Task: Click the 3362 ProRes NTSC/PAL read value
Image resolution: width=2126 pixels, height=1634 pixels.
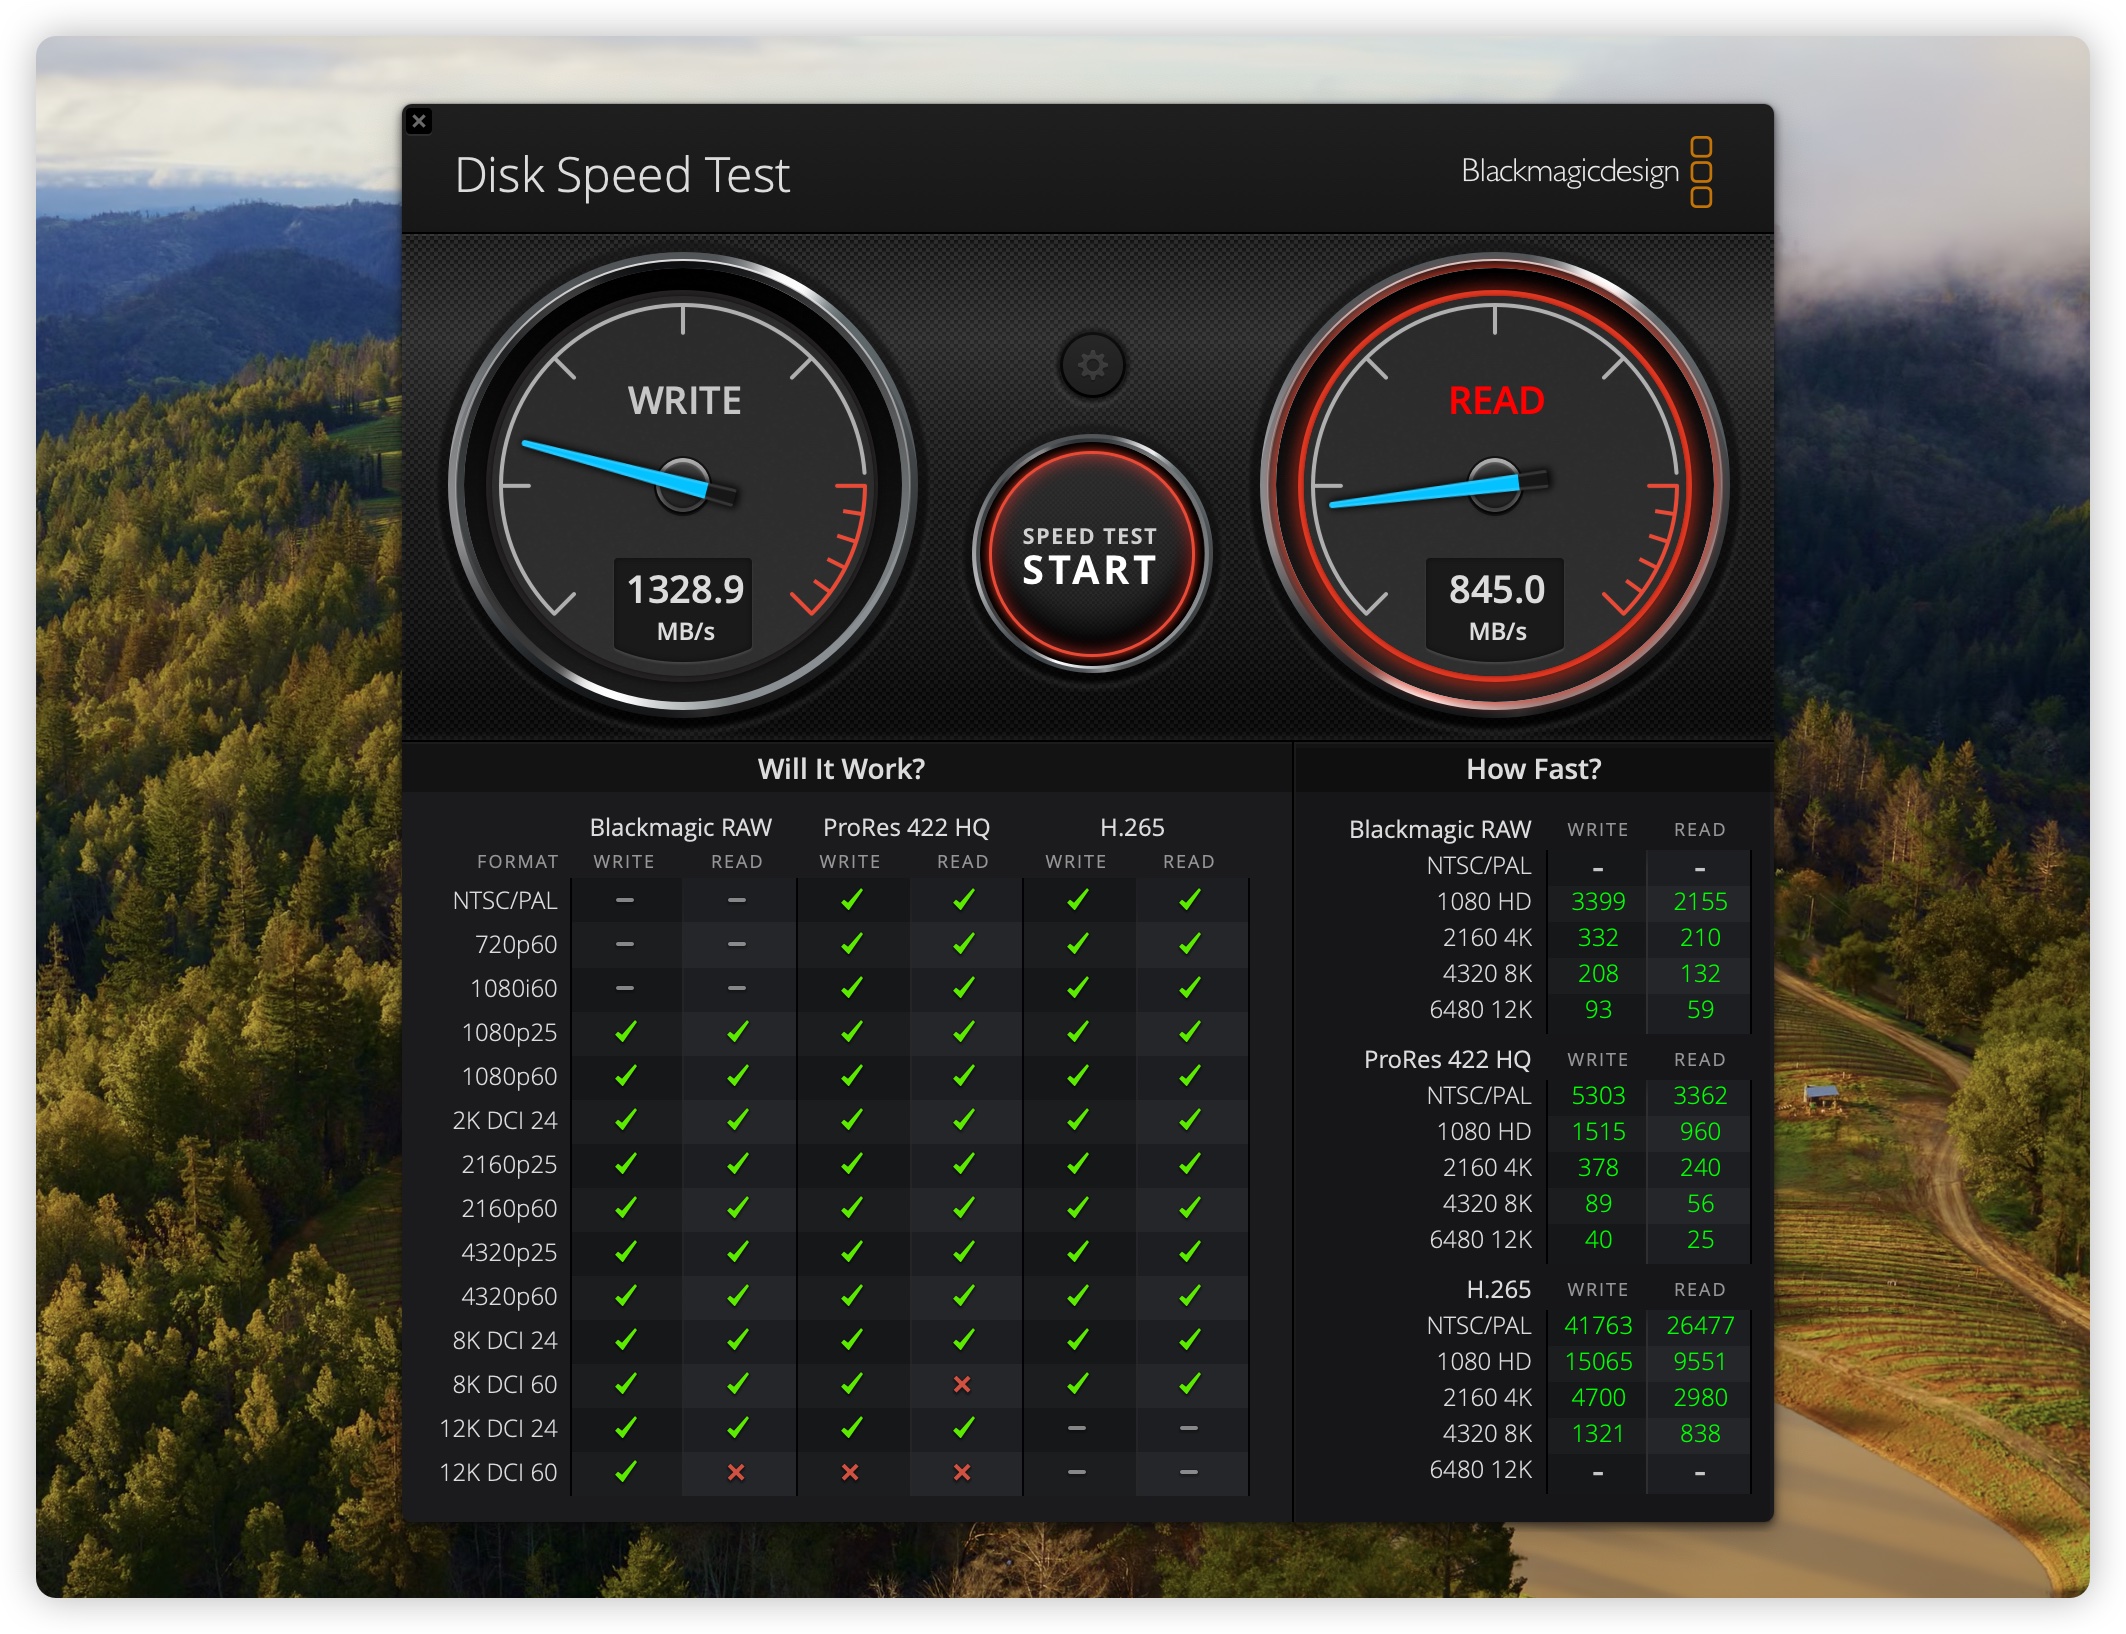Action: click(1700, 1095)
